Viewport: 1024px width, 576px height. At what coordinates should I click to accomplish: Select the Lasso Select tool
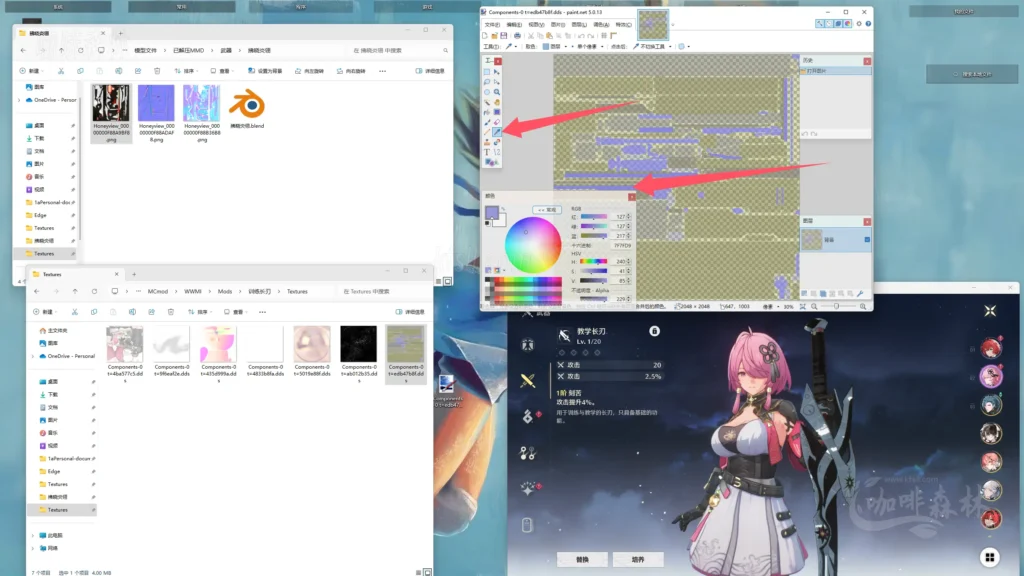[x=486, y=80]
